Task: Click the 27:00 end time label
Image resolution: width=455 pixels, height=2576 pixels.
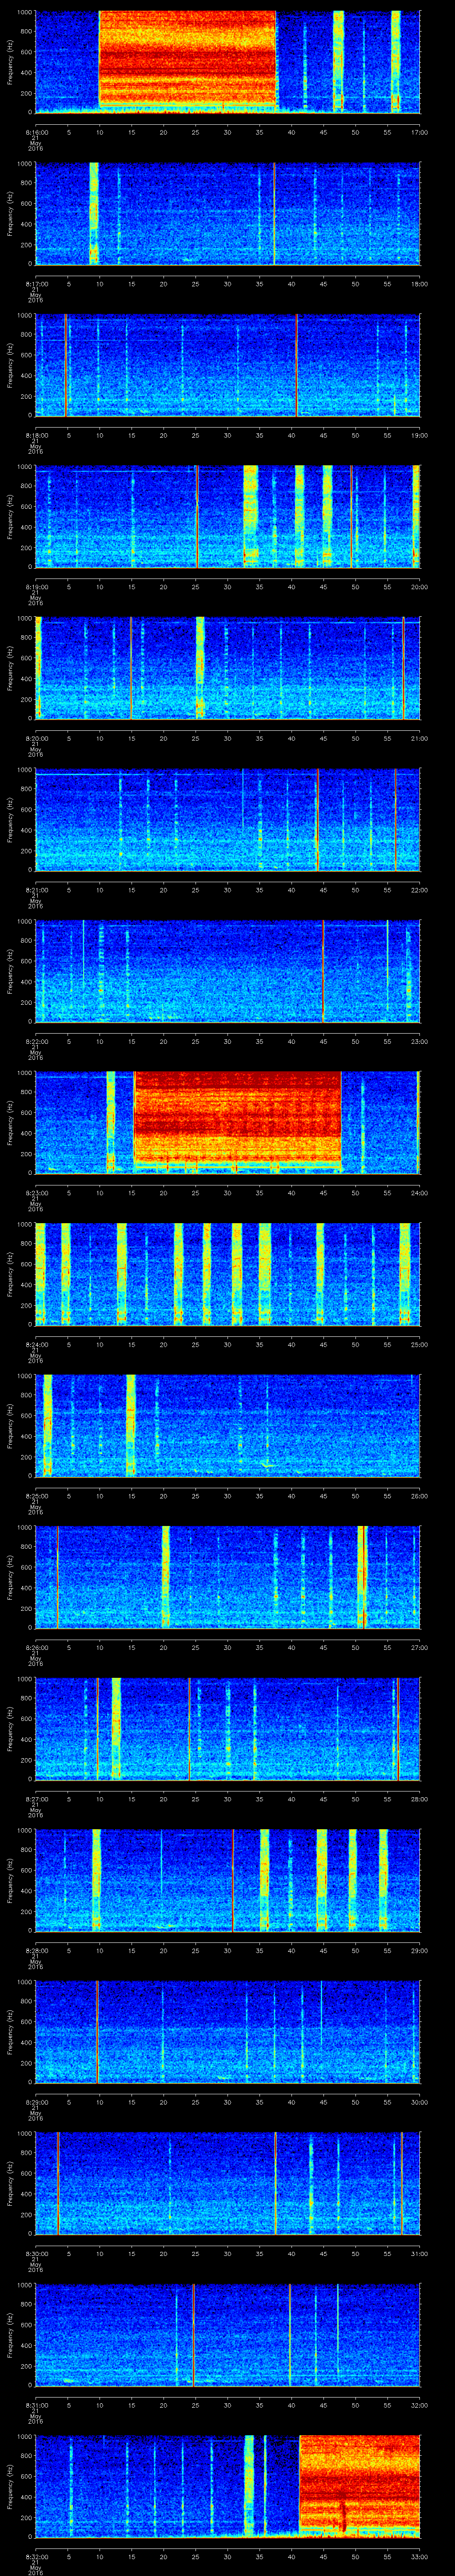Action: pos(420,1648)
